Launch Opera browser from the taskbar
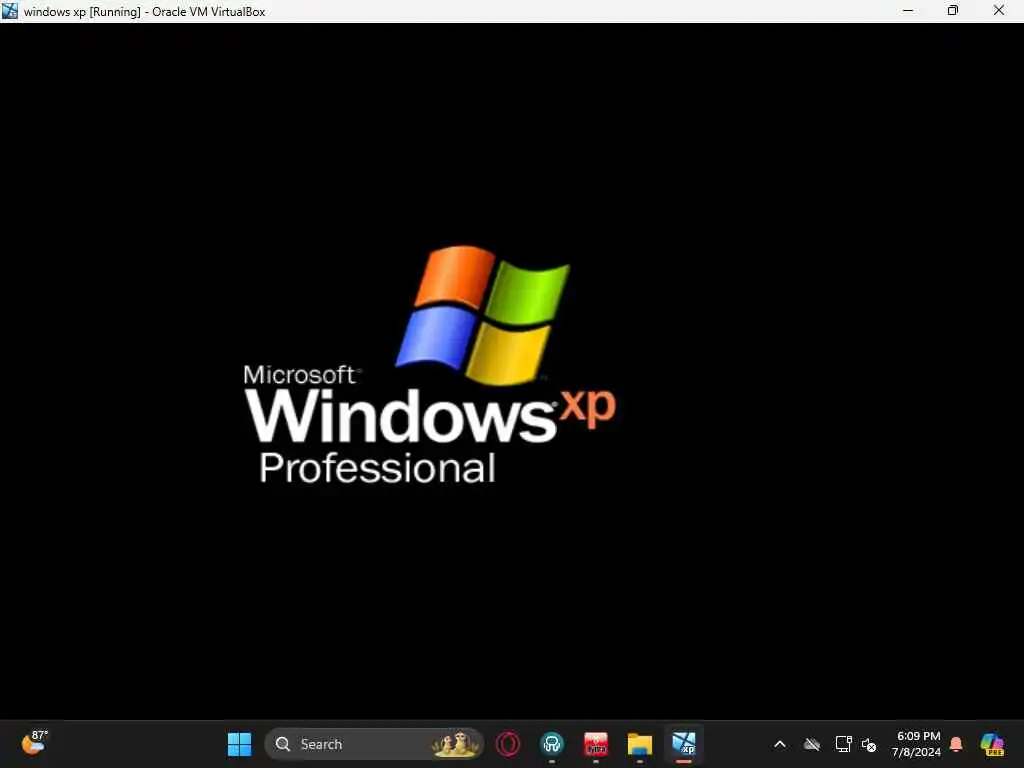Image resolution: width=1024 pixels, height=768 pixels. (508, 744)
